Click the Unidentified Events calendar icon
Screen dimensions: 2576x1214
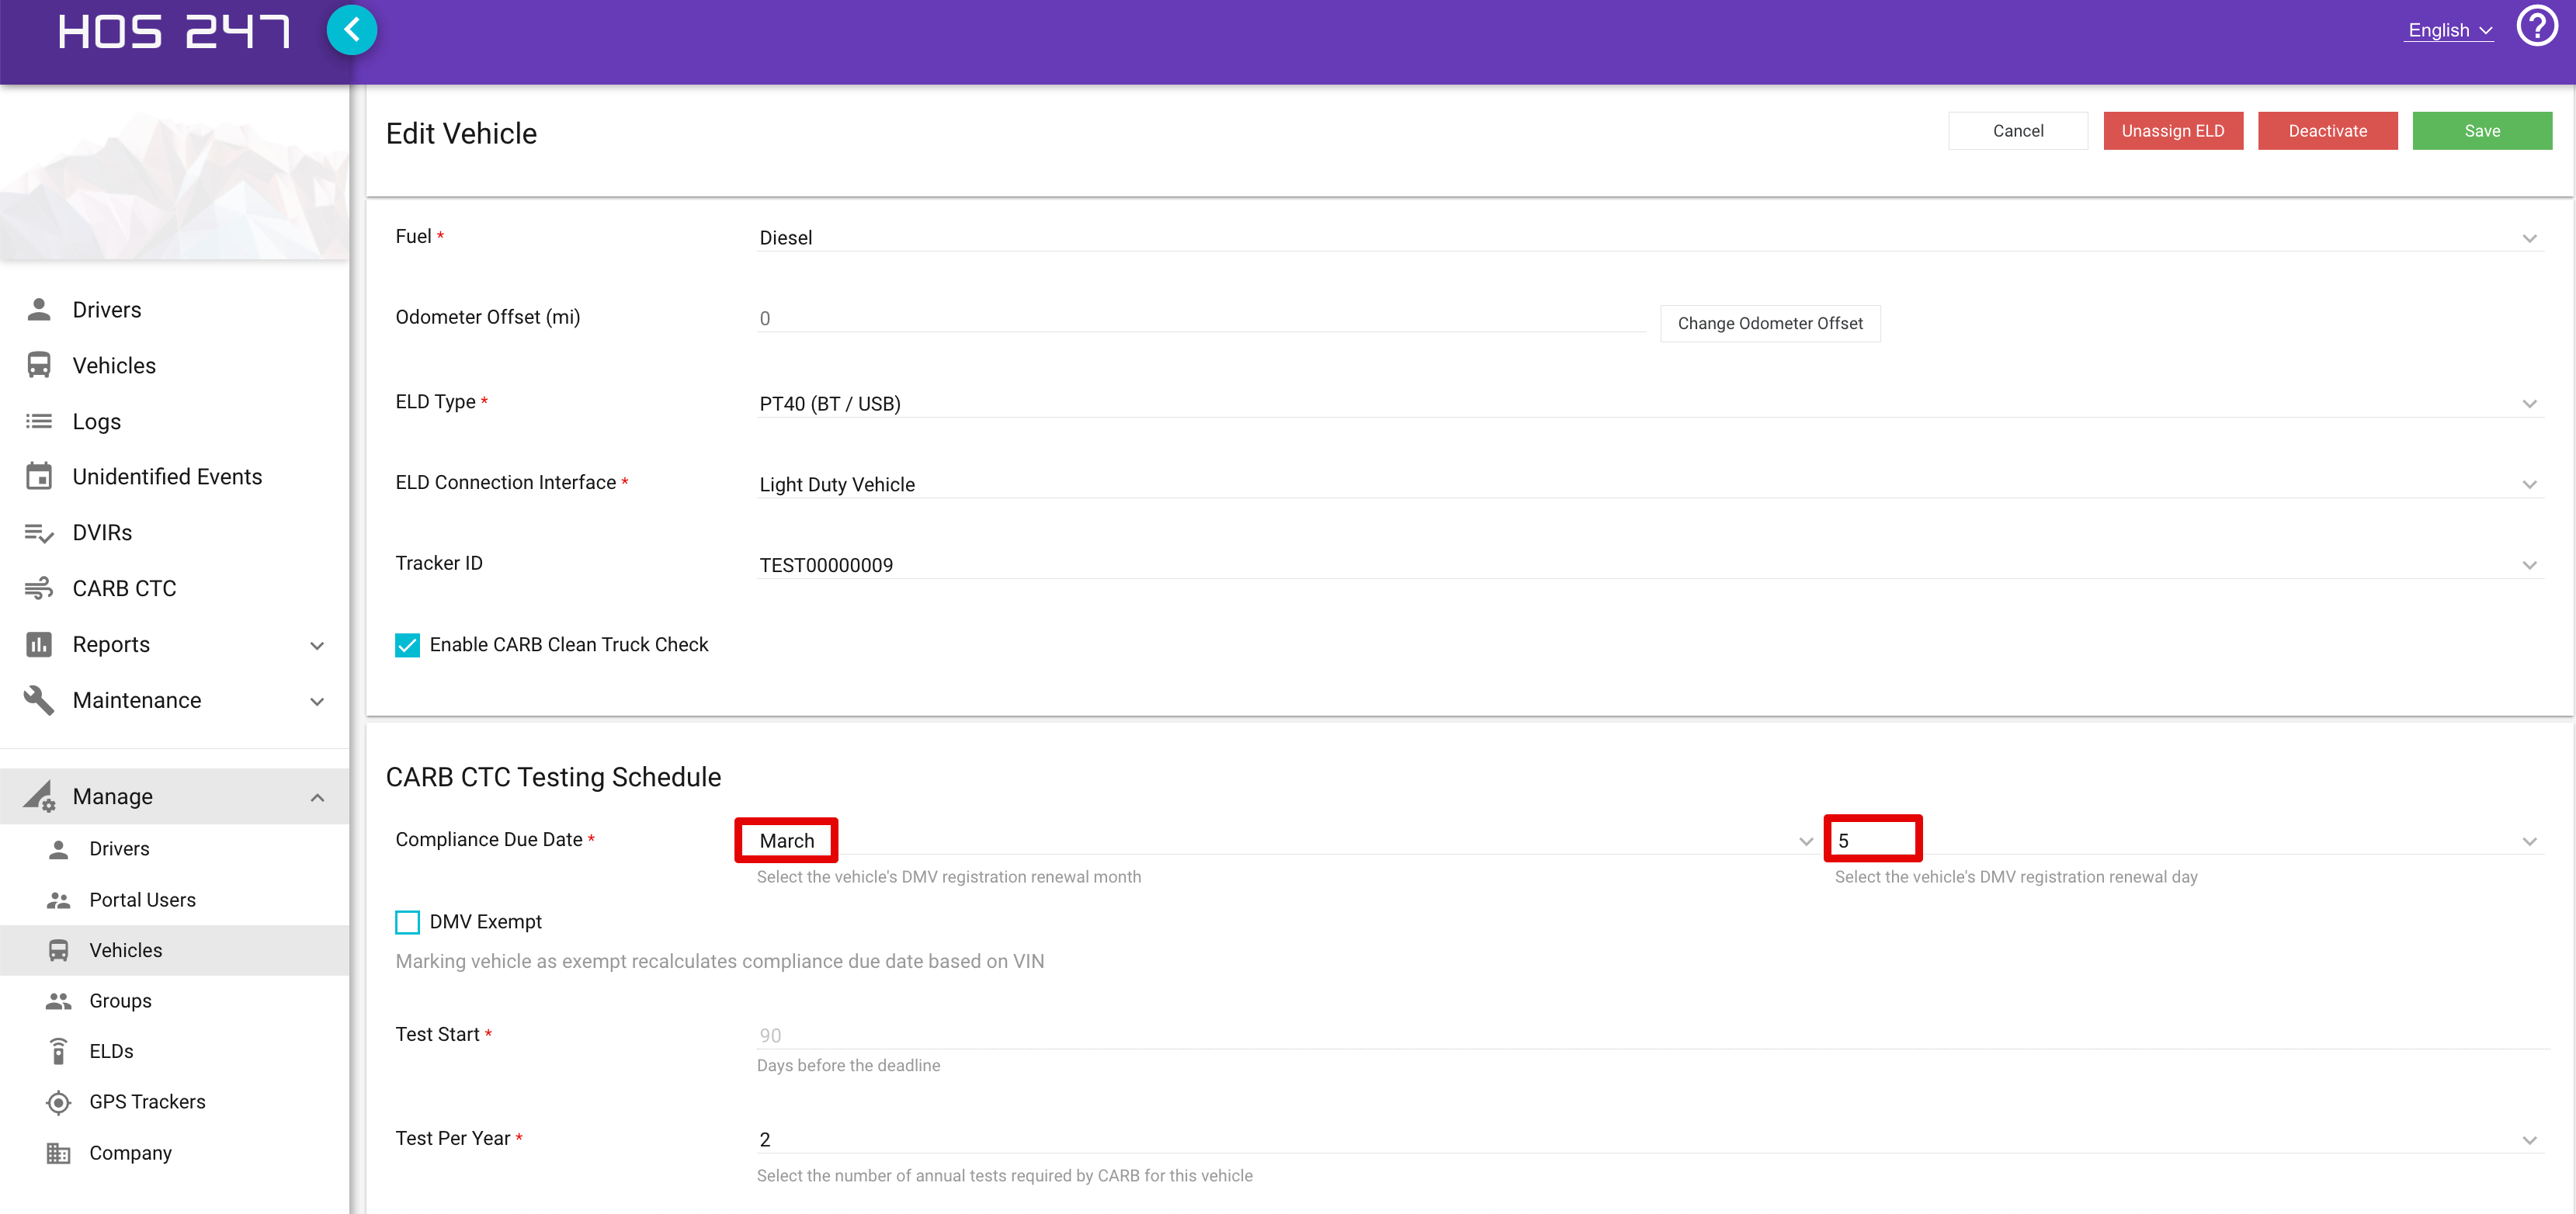pyautogui.click(x=39, y=476)
